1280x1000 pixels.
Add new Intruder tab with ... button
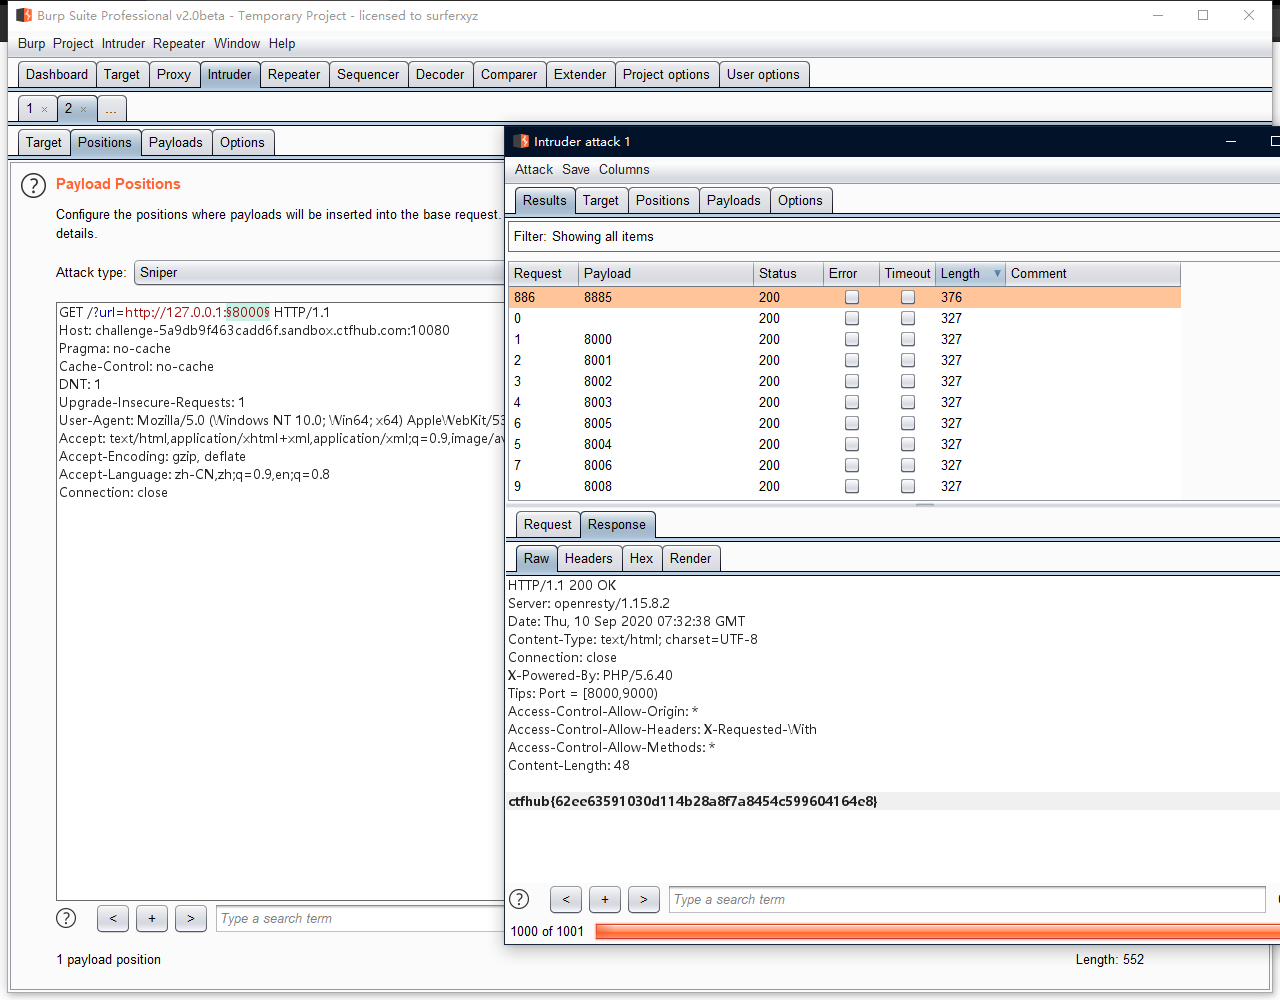(111, 109)
